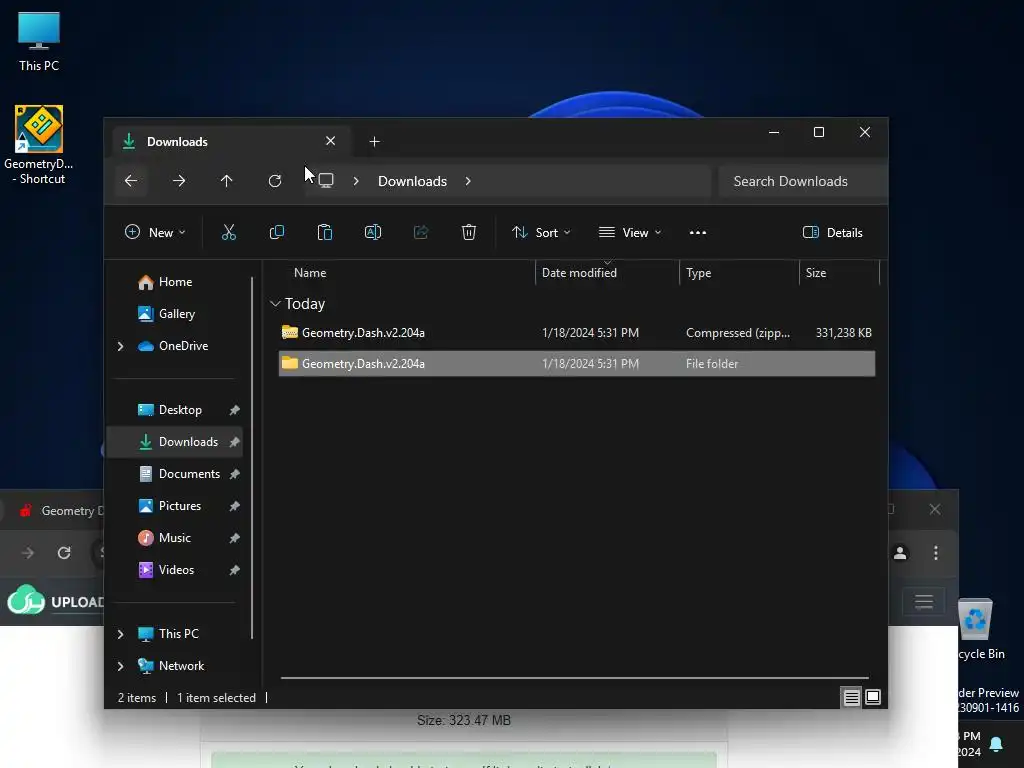1024x768 pixels.
Task: Open the See more three-dots menu
Action: tap(697, 232)
